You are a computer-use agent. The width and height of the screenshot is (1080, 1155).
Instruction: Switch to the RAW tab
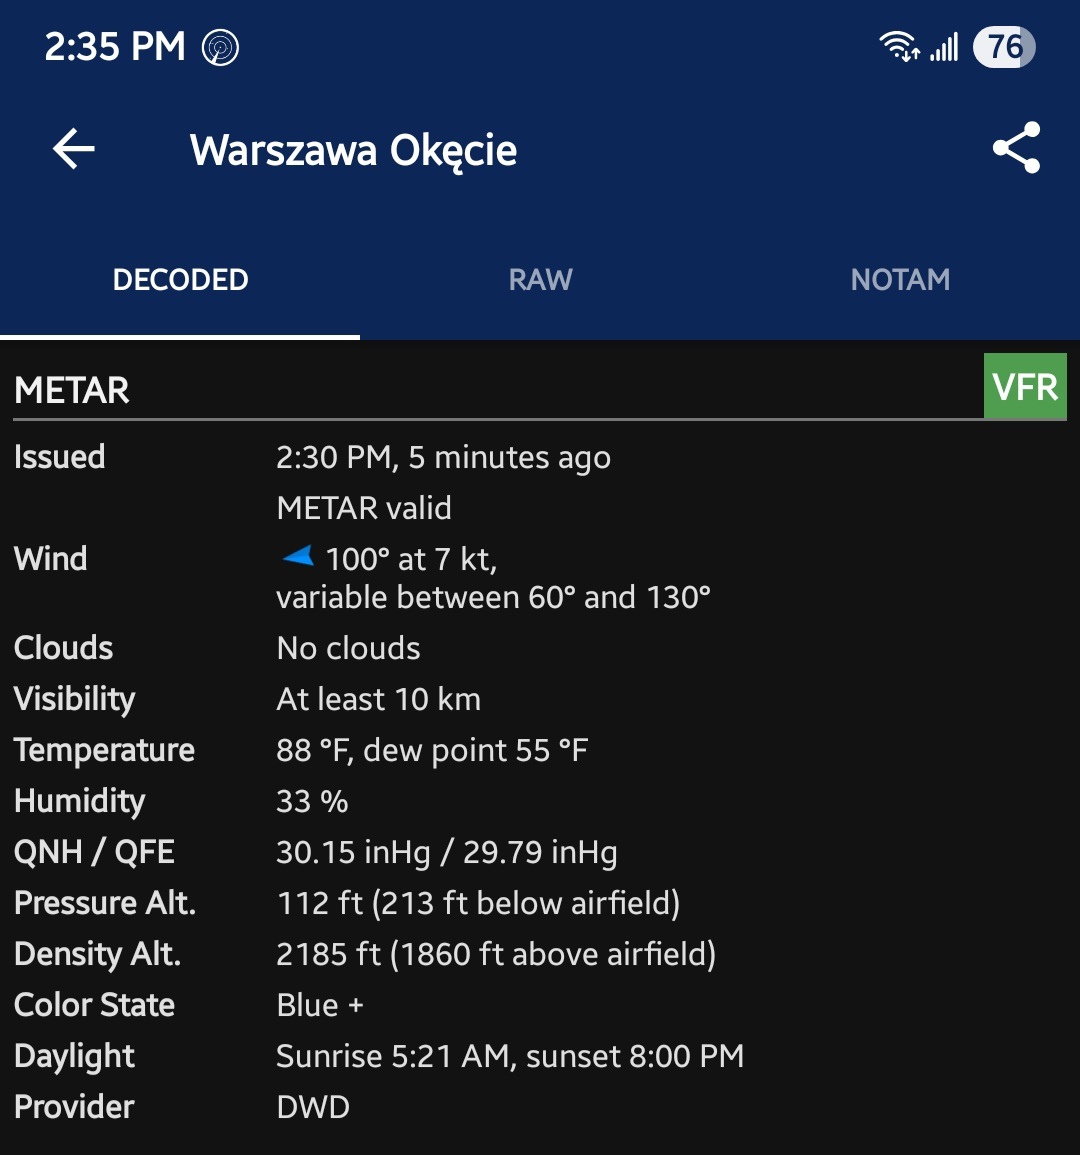tap(540, 280)
